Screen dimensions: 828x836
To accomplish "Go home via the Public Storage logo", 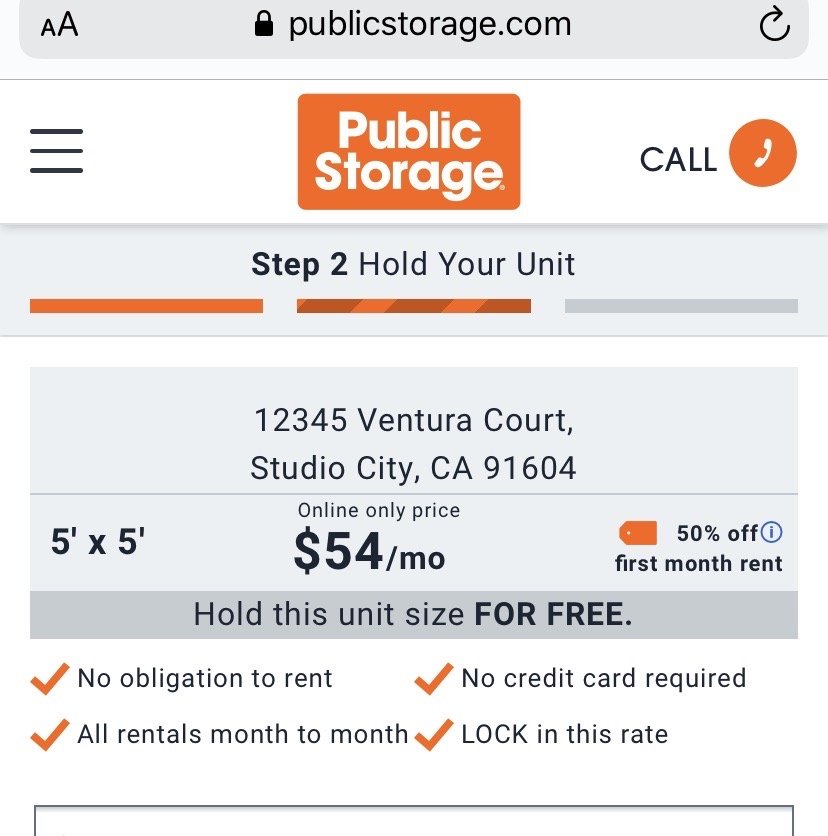I will [409, 152].
